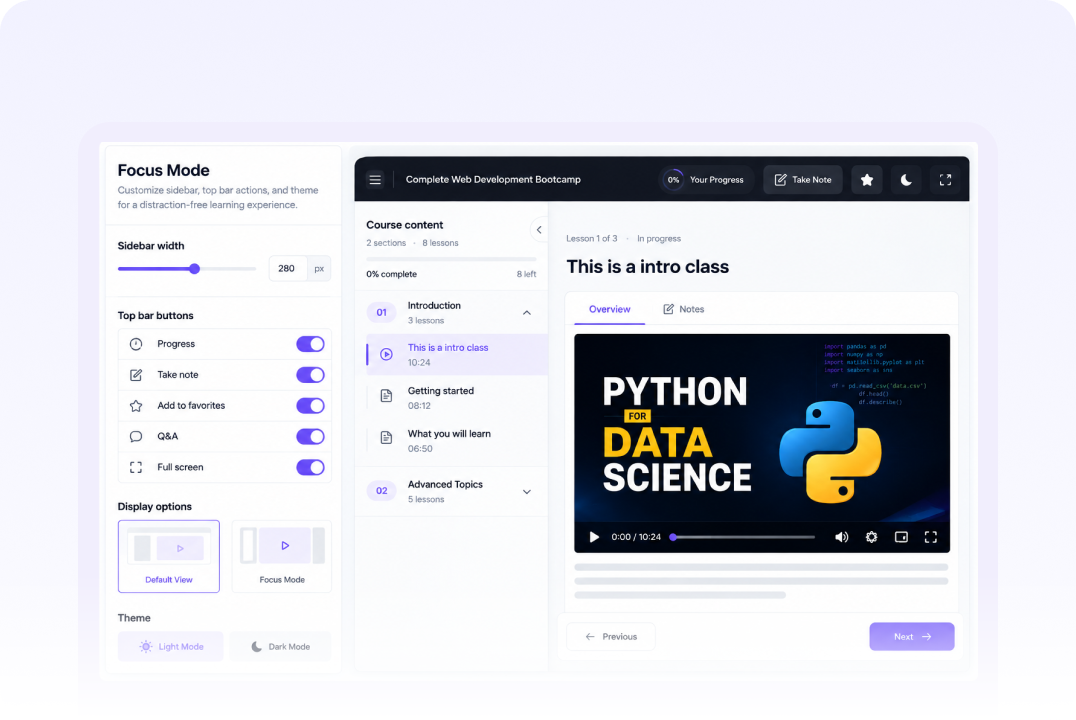Collapse the Introduction section chevron
The height and width of the screenshot is (720, 1076).
click(x=526, y=313)
